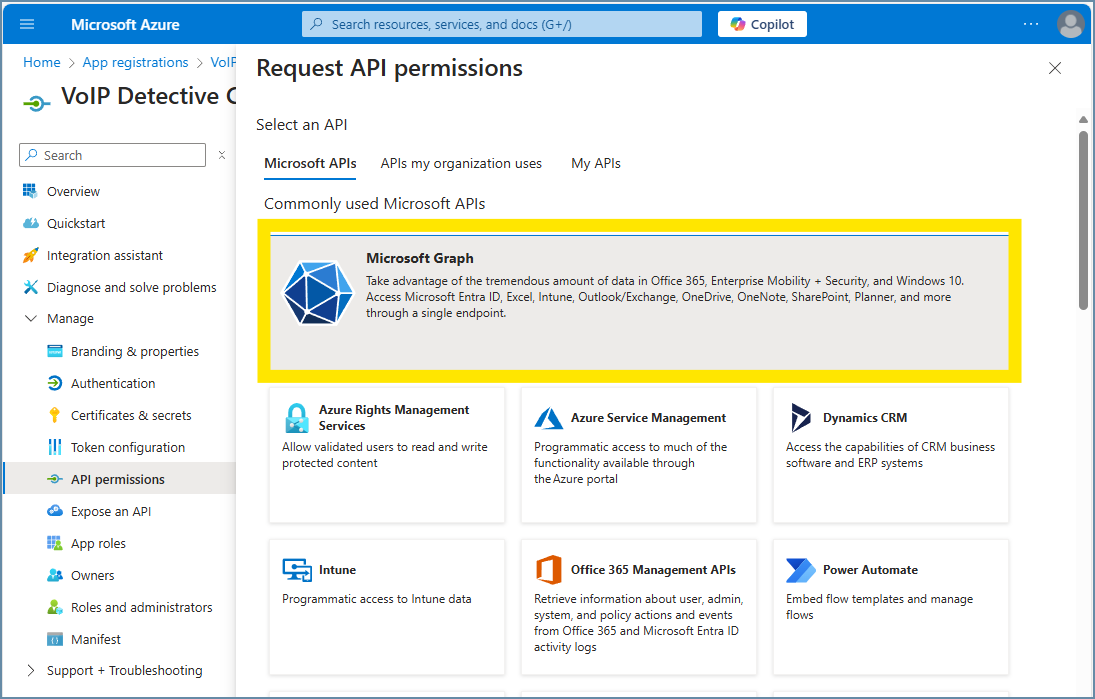1095x699 pixels.
Task: Choose the Intune title
Action: click(337, 570)
